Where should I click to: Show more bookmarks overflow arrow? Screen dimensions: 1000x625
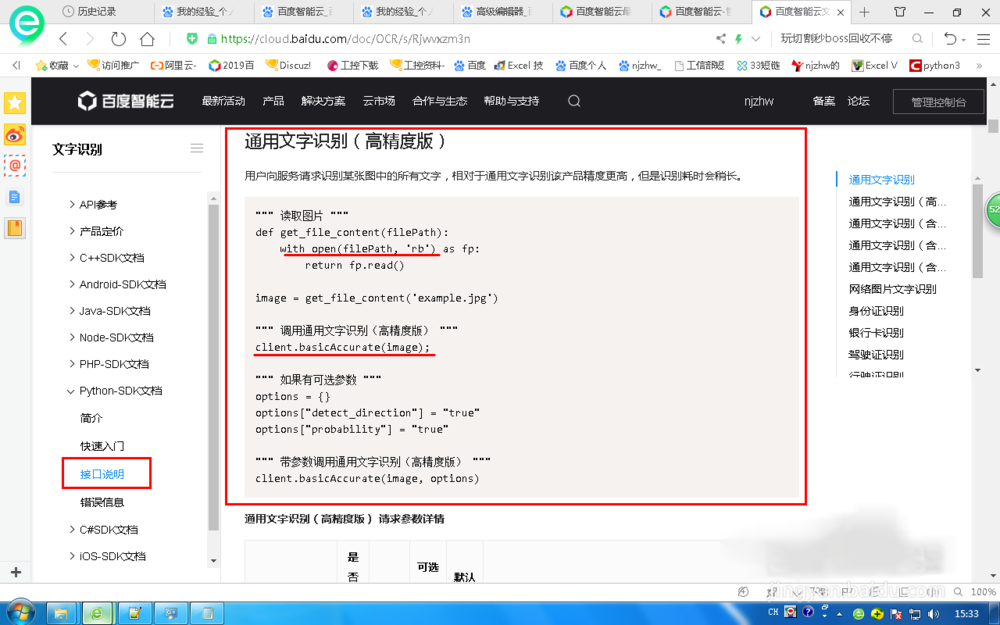[979, 66]
